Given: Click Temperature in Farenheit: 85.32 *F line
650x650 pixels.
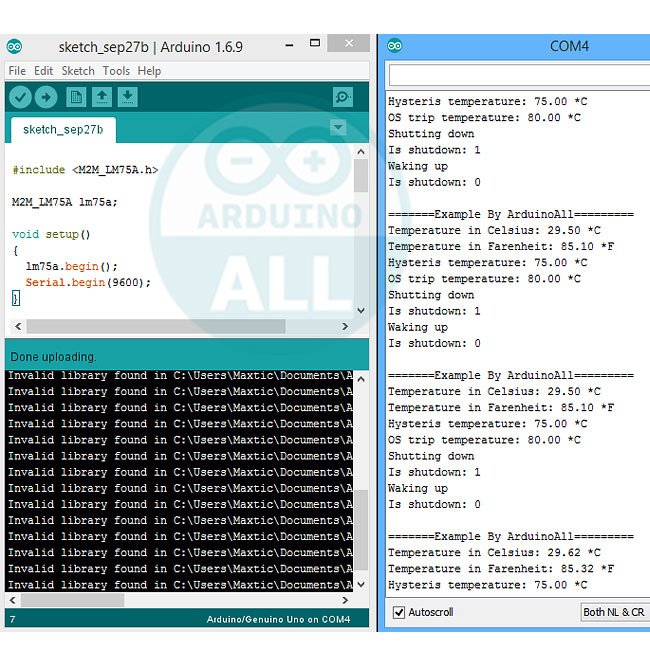Looking at the screenshot, I should point(501,569).
